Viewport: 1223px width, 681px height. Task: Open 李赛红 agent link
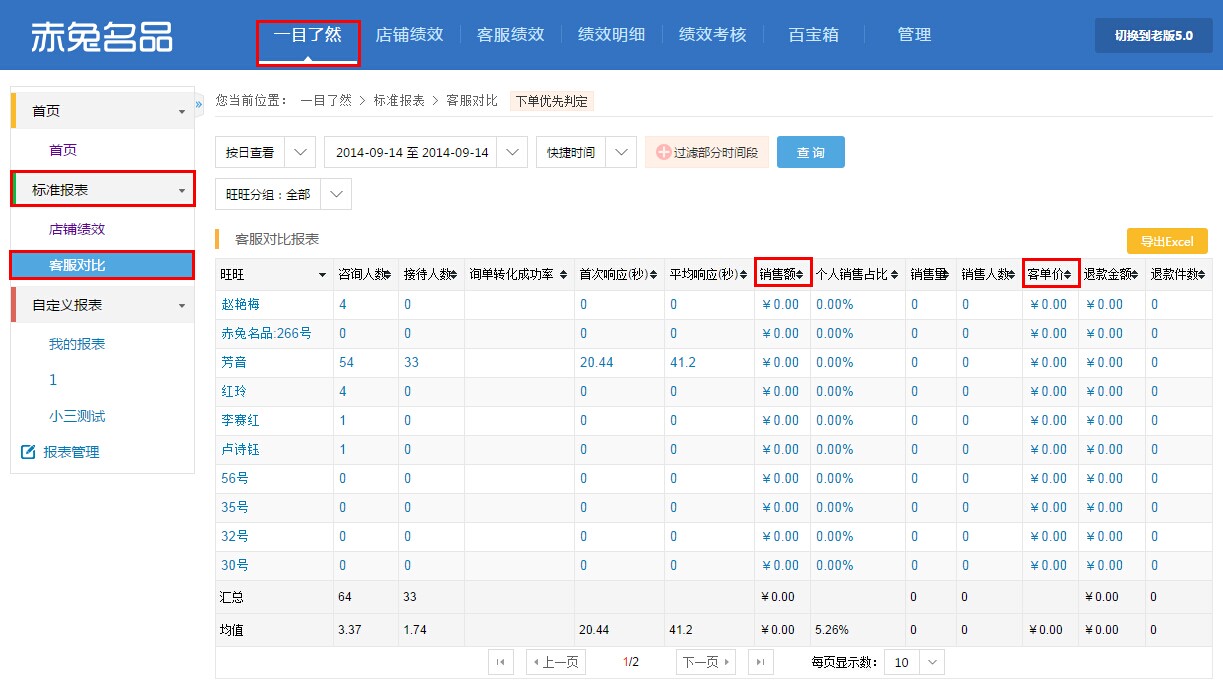(x=240, y=420)
